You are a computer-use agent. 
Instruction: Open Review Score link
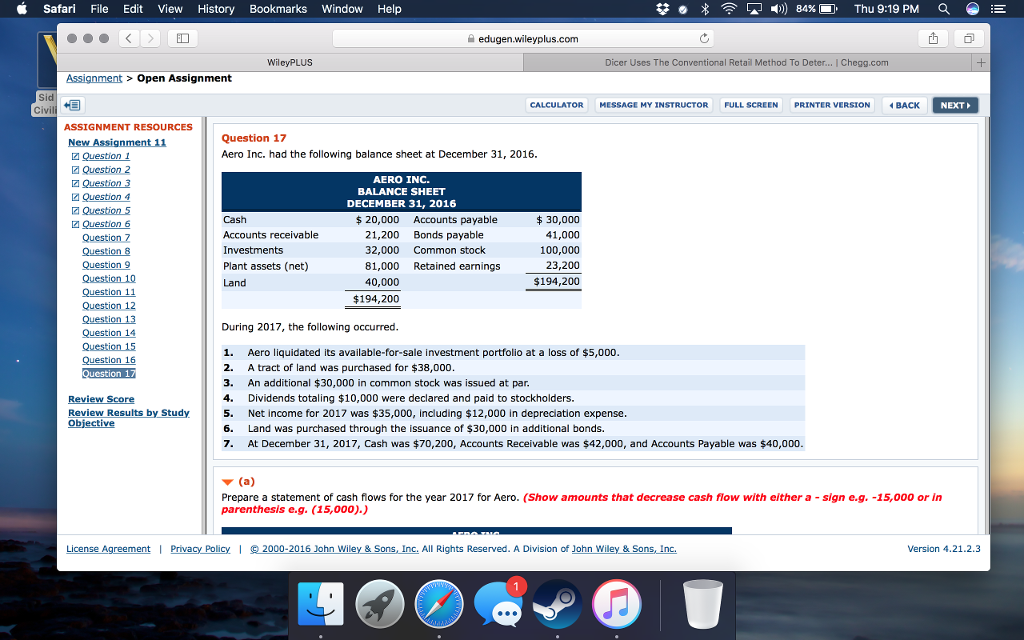[x=101, y=399]
